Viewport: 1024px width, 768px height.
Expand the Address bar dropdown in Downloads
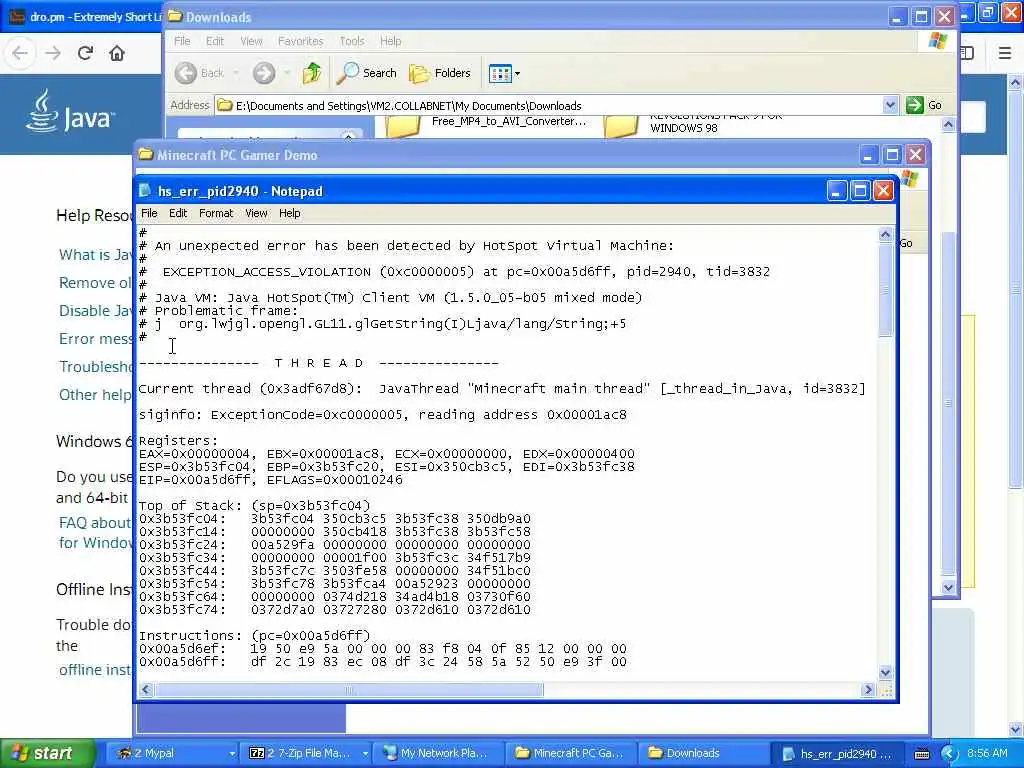click(x=889, y=105)
